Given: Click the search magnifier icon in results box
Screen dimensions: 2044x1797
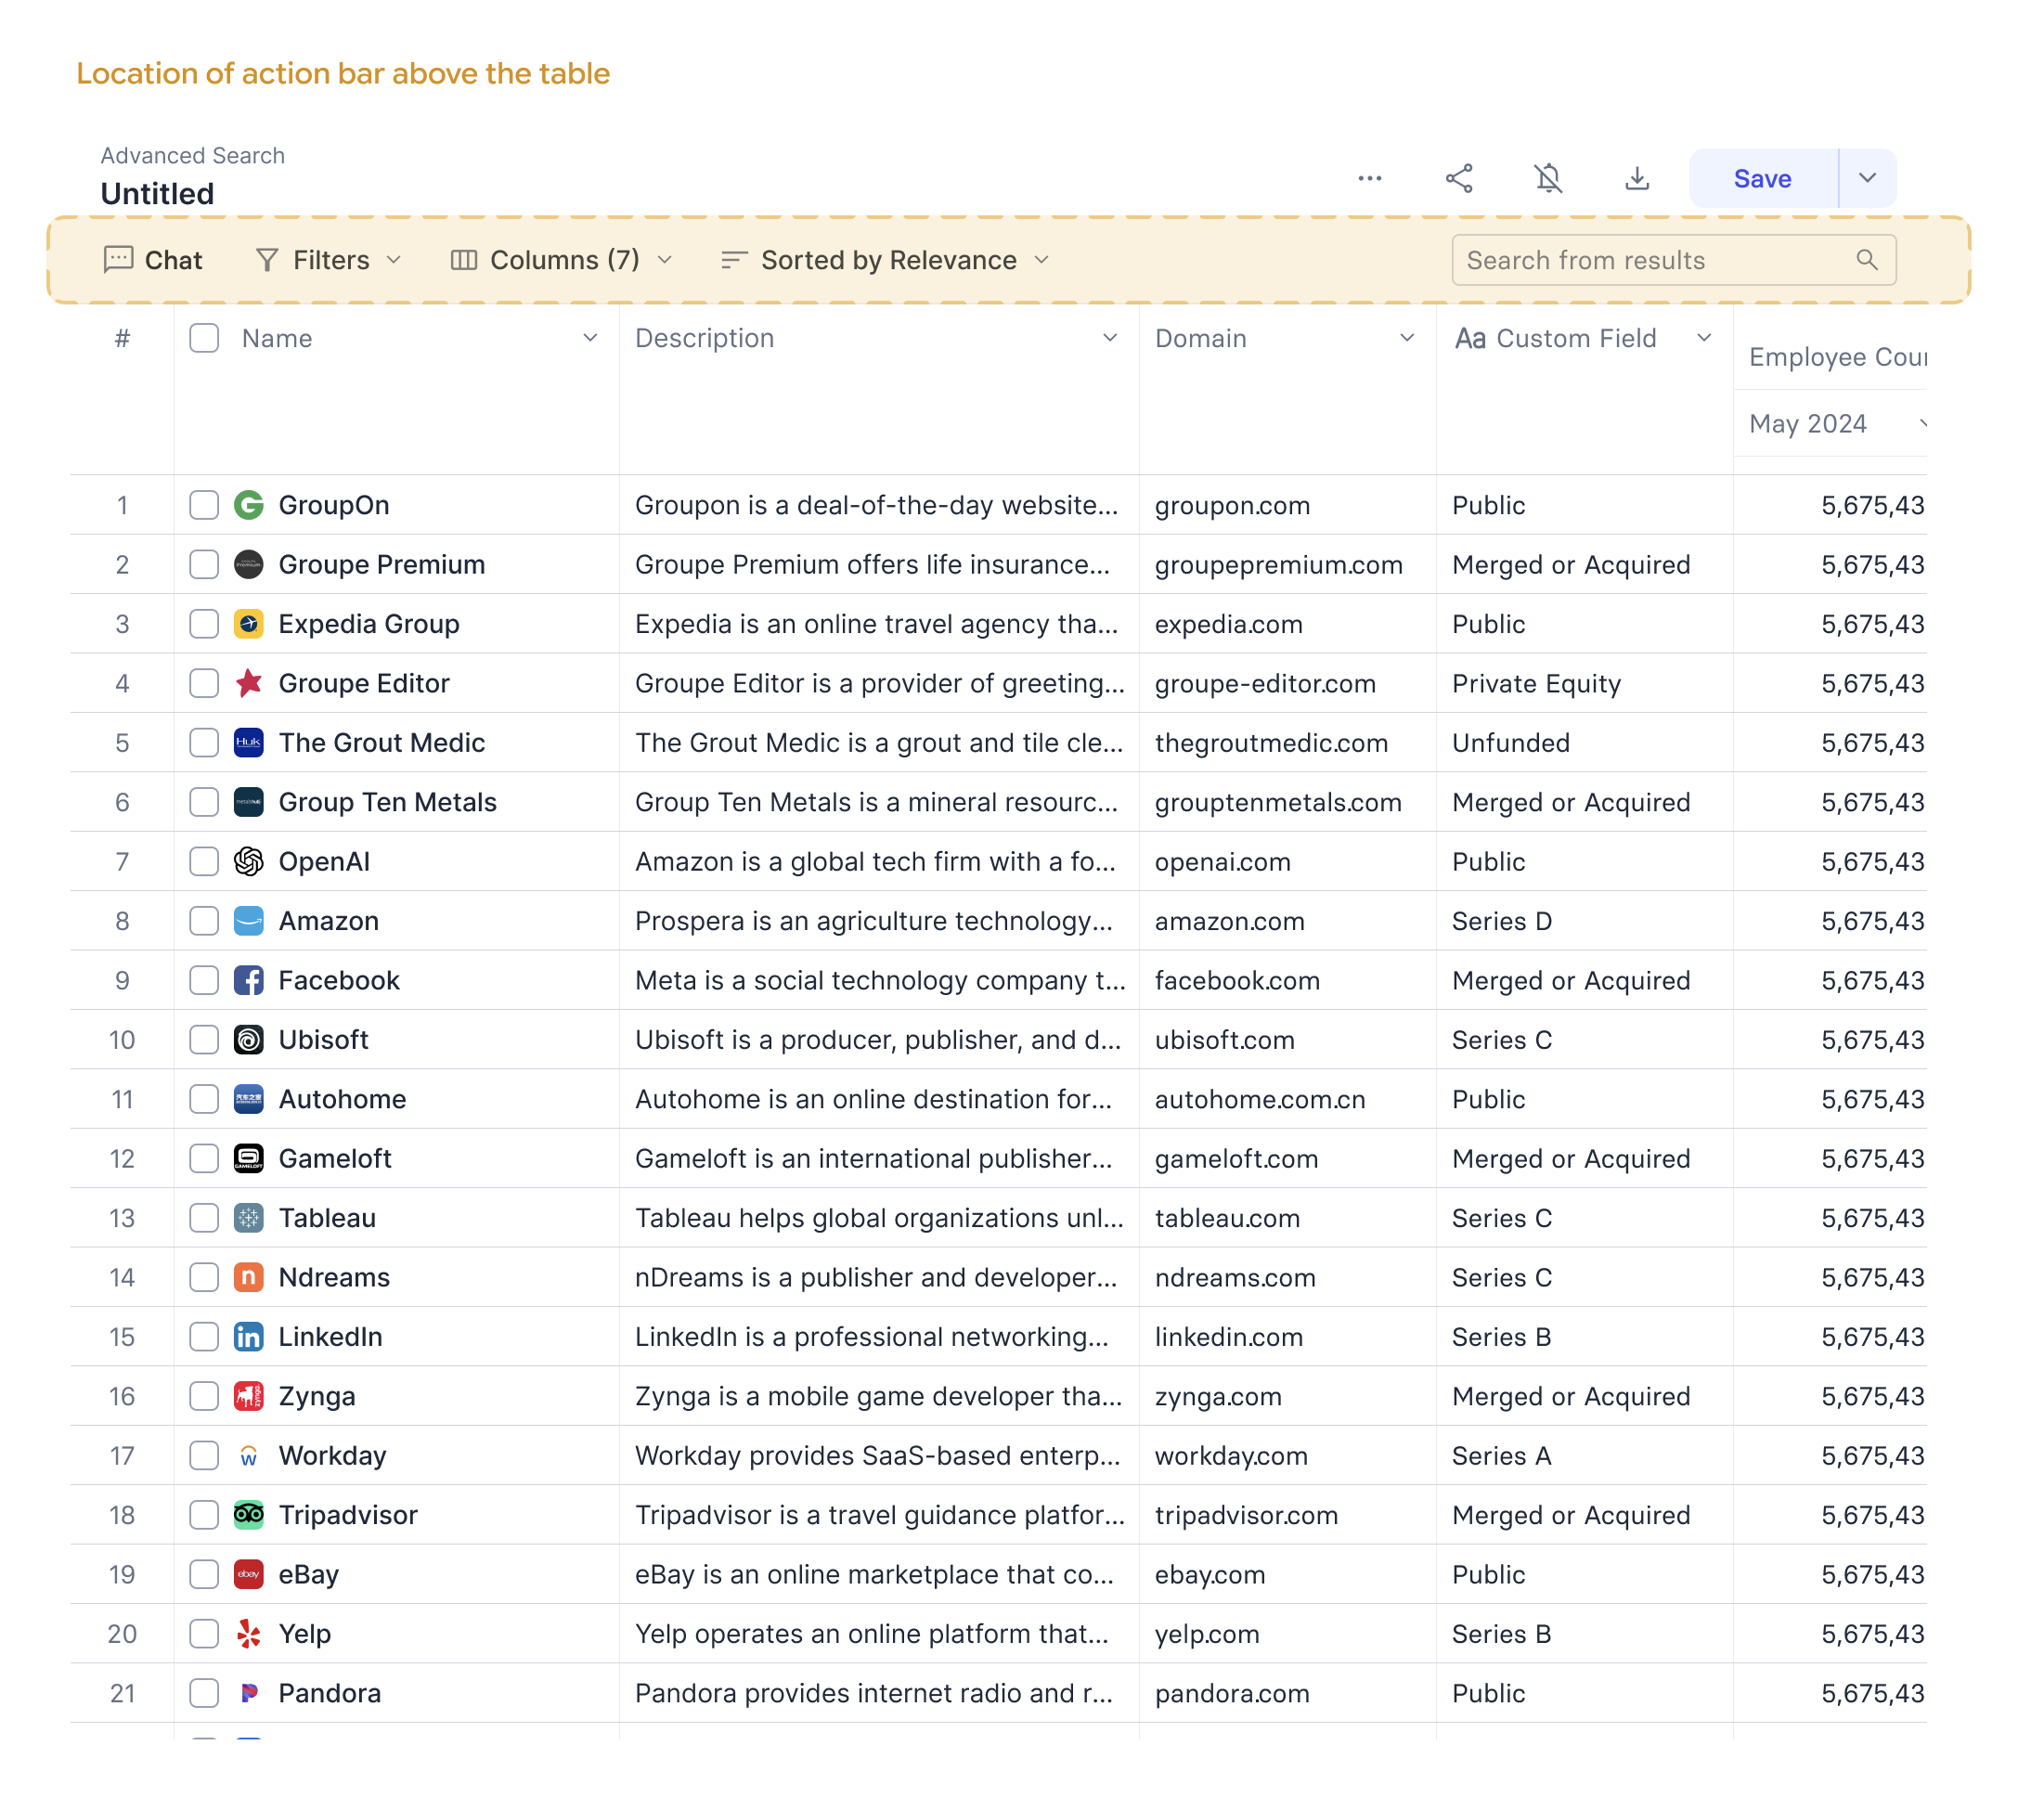Looking at the screenshot, I should click(1866, 260).
